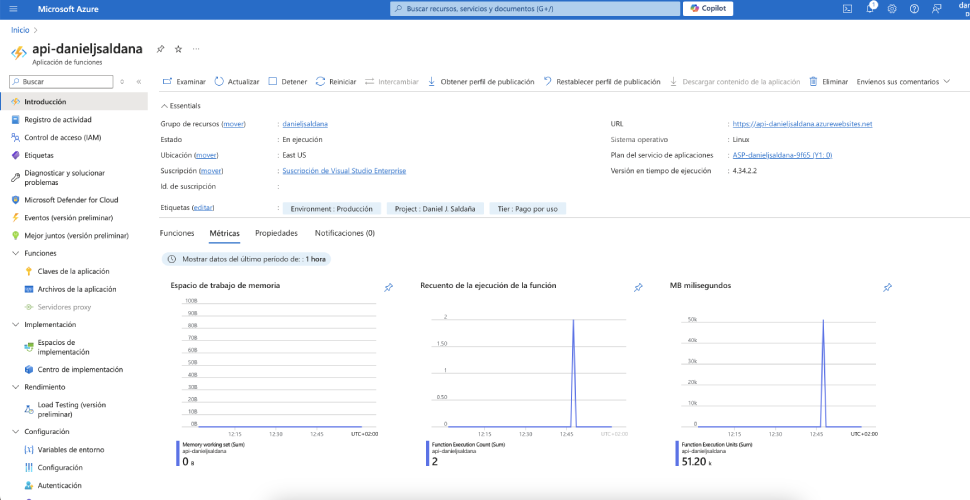
Task: Switch to the Funciones tab
Action: (177, 233)
